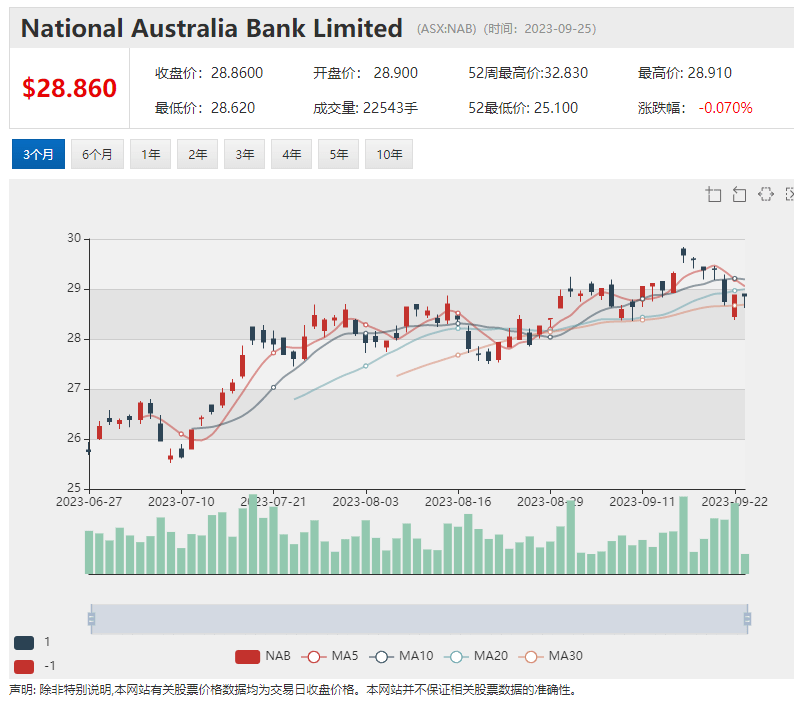This screenshot has width=809, height=716.
Task: Click 52周最高价:32.830 value
Action: tap(528, 73)
